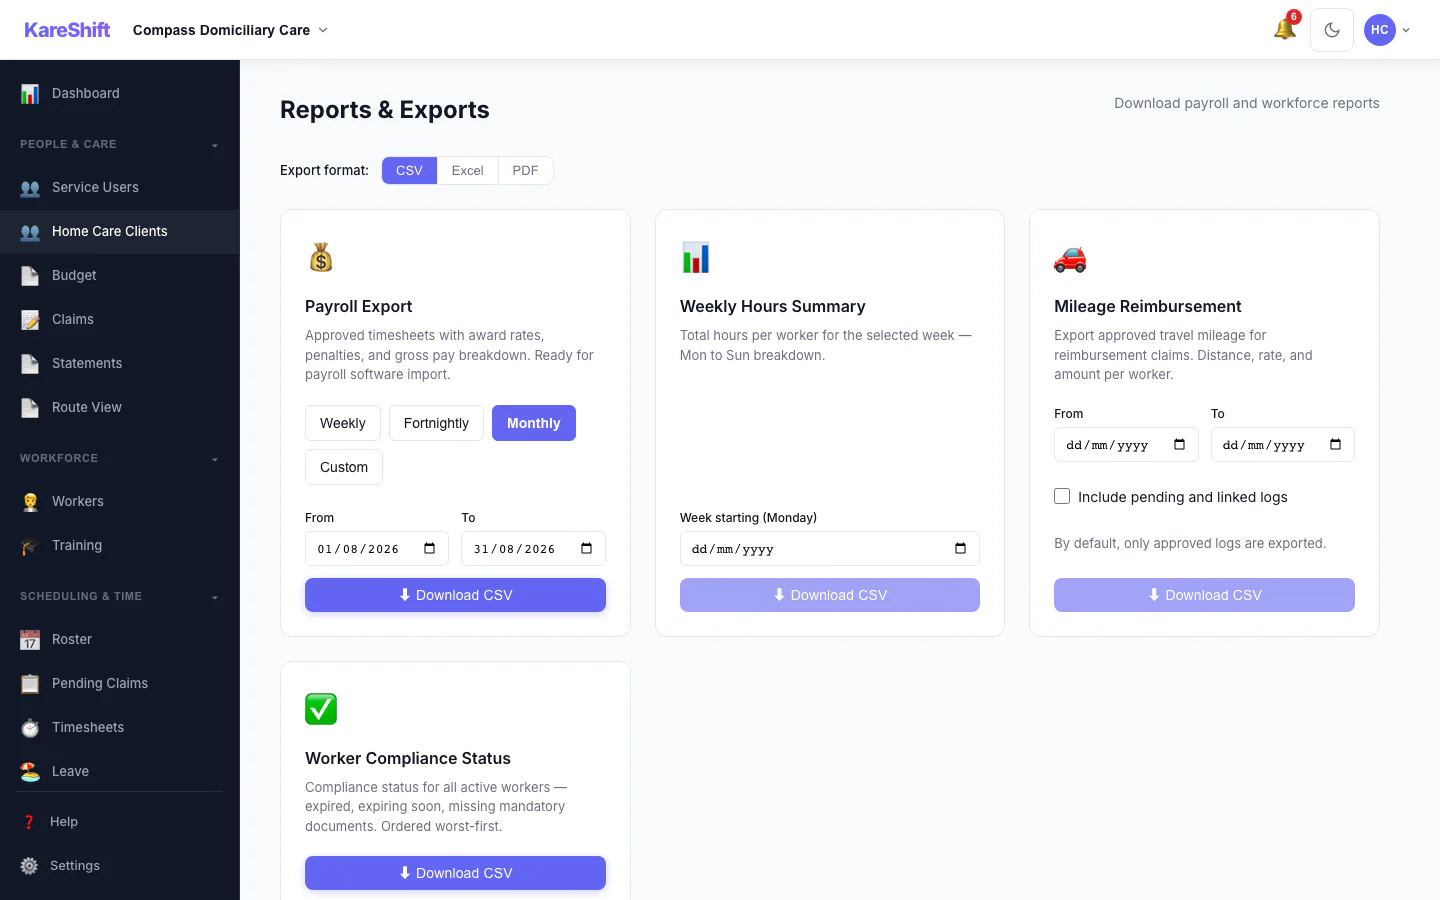Viewport: 1440px width, 900px height.
Task: Choose the CSV export format
Action: click(x=409, y=171)
